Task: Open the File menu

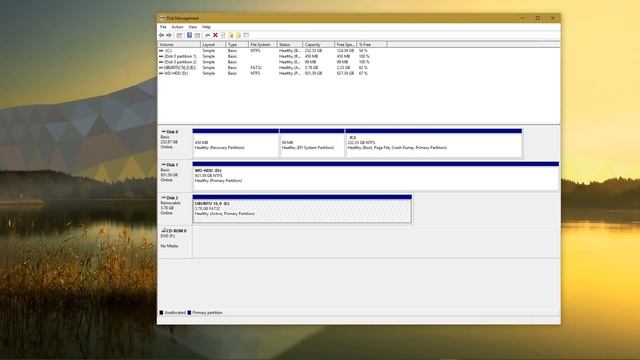Action: click(163, 27)
